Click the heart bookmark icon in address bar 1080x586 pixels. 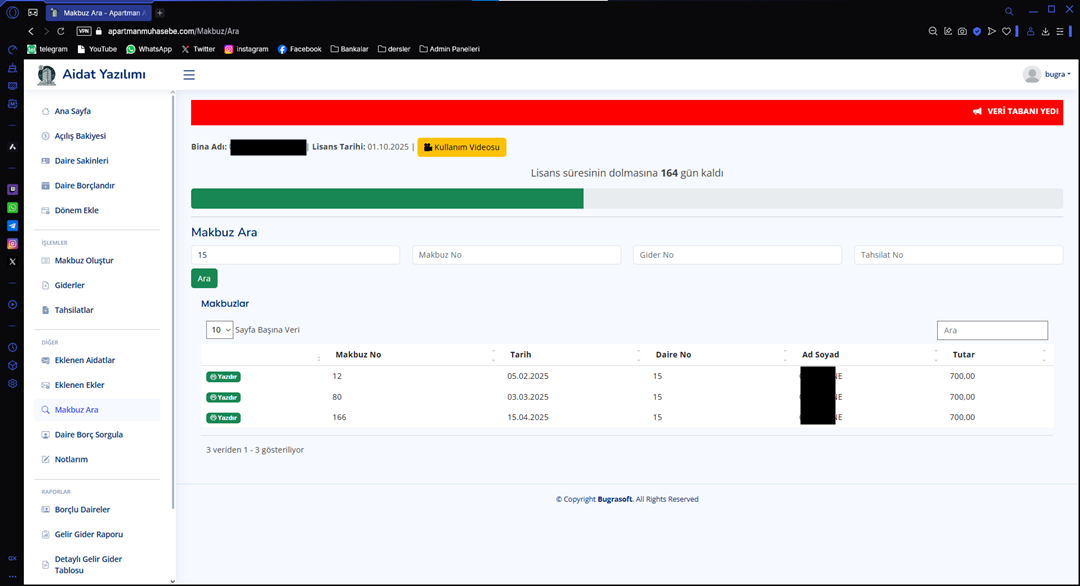point(1006,31)
